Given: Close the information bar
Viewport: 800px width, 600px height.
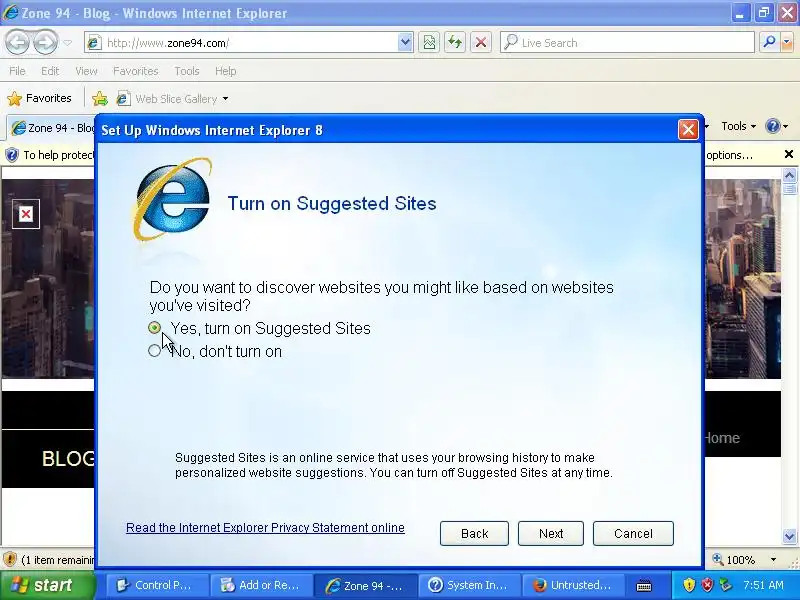Looking at the screenshot, I should point(789,154).
